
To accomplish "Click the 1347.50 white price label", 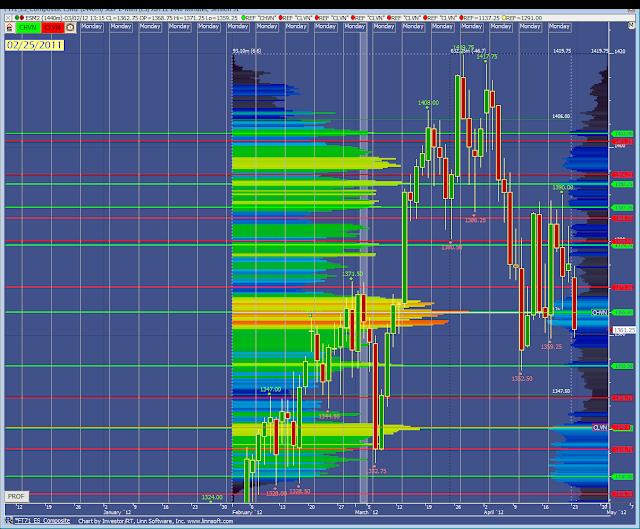I will 561,391.
